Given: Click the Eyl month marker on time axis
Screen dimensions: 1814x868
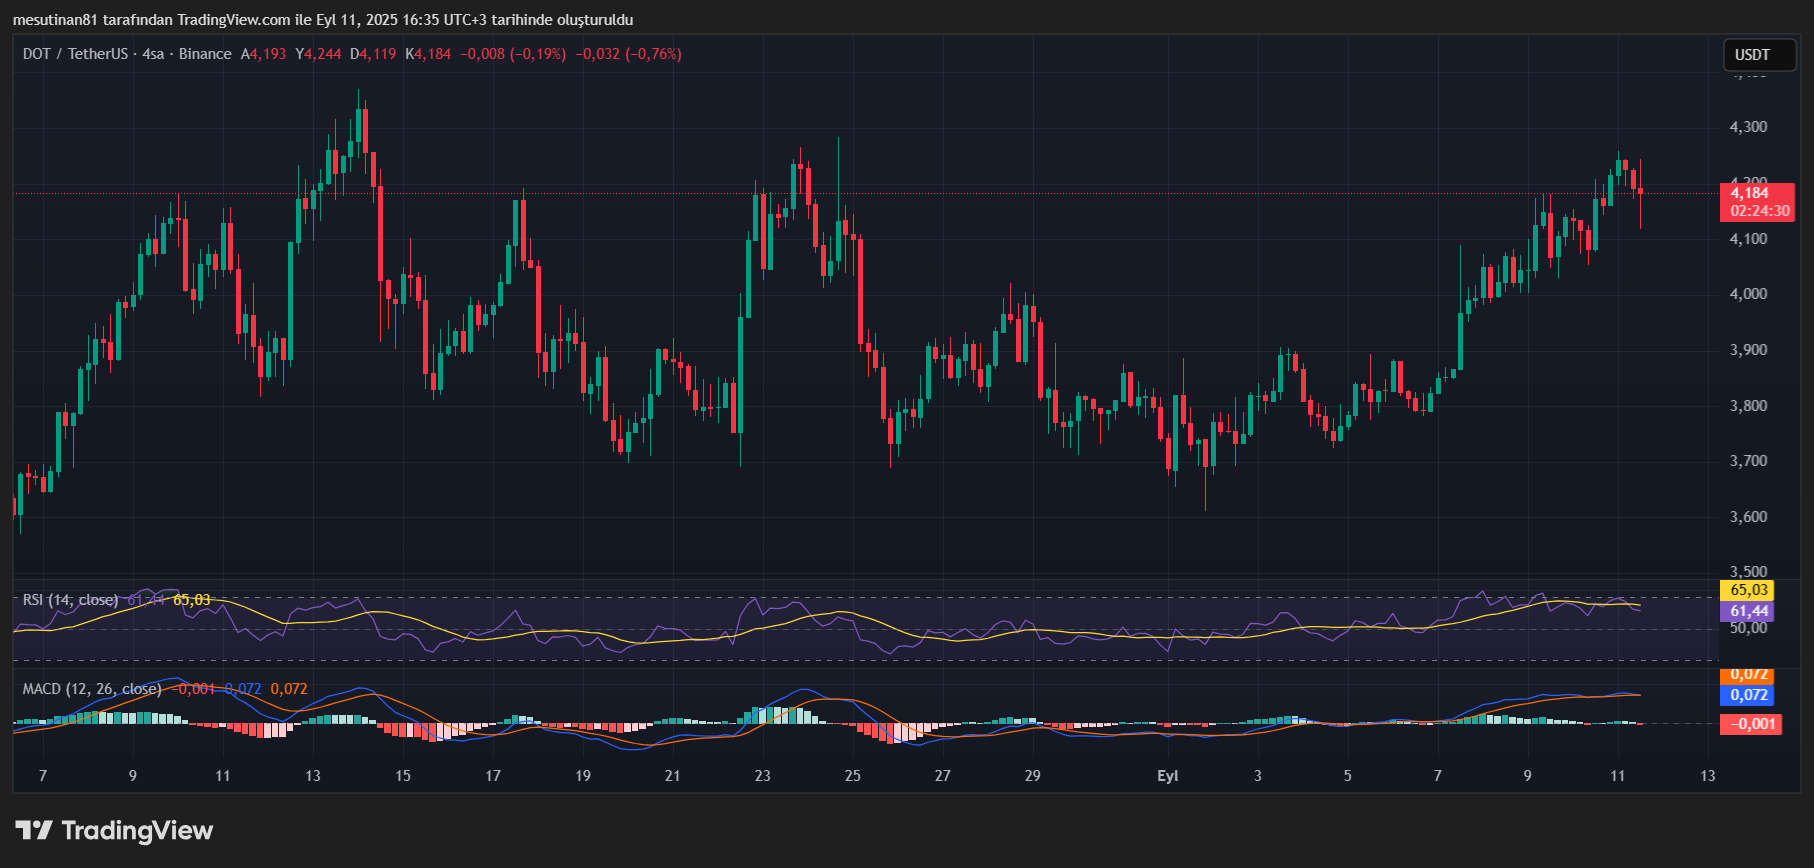Looking at the screenshot, I should pos(1167,776).
